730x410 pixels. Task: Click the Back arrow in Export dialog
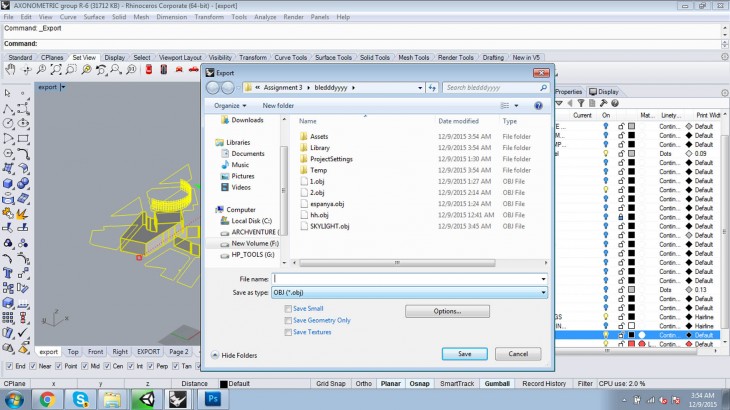[214, 88]
